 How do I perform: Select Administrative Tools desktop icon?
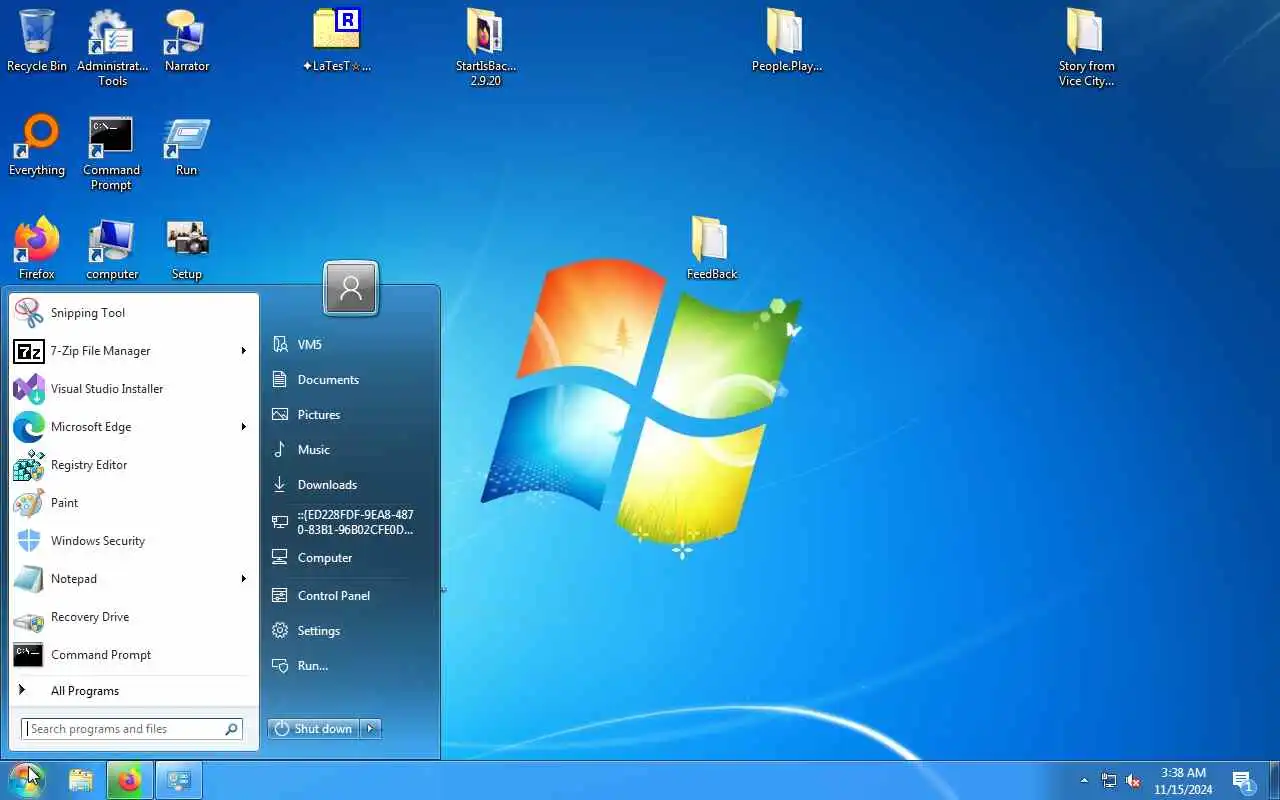(112, 47)
